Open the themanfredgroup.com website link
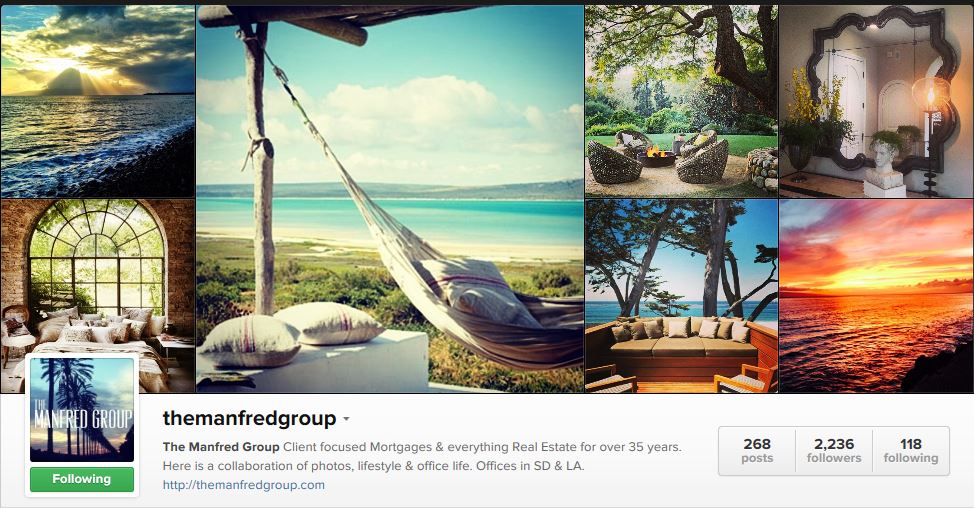974x508 pixels. click(x=244, y=485)
